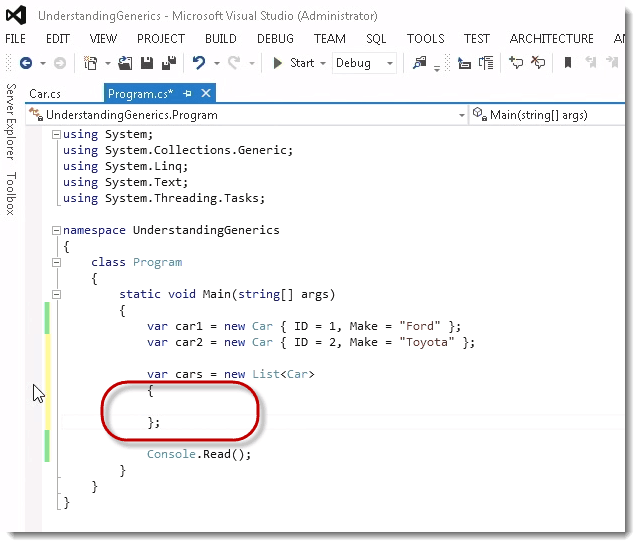Click the Toggle Bookmark toolbar icon
The height and width of the screenshot is (547, 640).
coord(568,63)
